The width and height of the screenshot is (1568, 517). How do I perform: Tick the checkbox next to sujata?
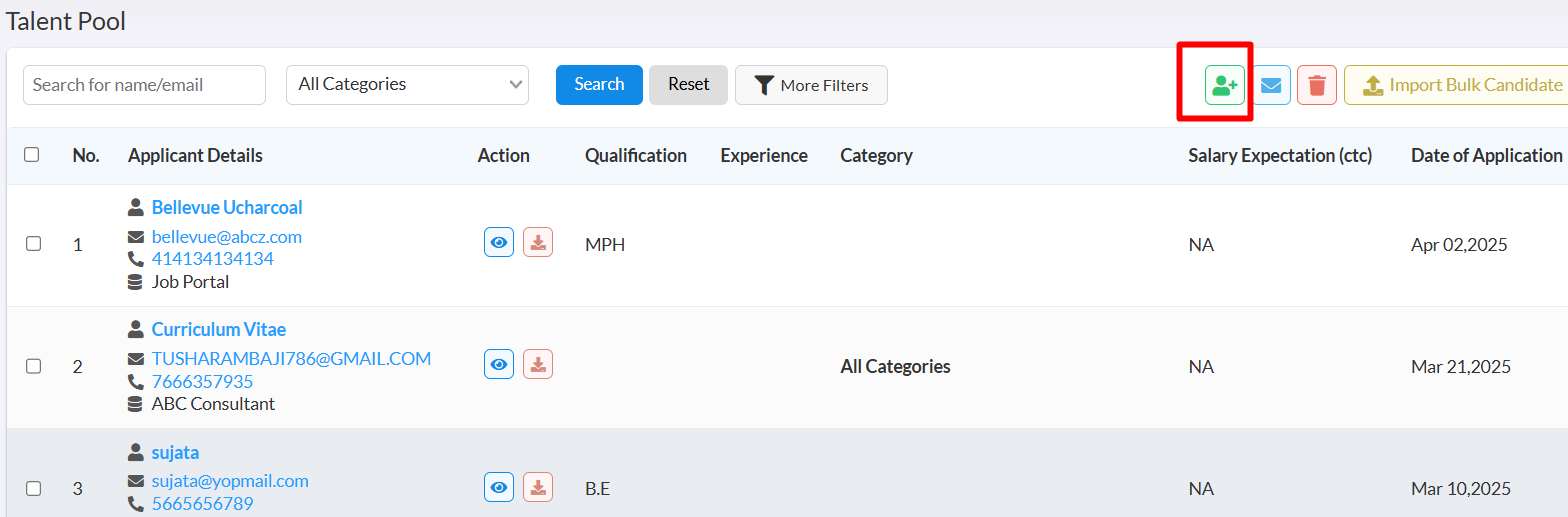(33, 488)
